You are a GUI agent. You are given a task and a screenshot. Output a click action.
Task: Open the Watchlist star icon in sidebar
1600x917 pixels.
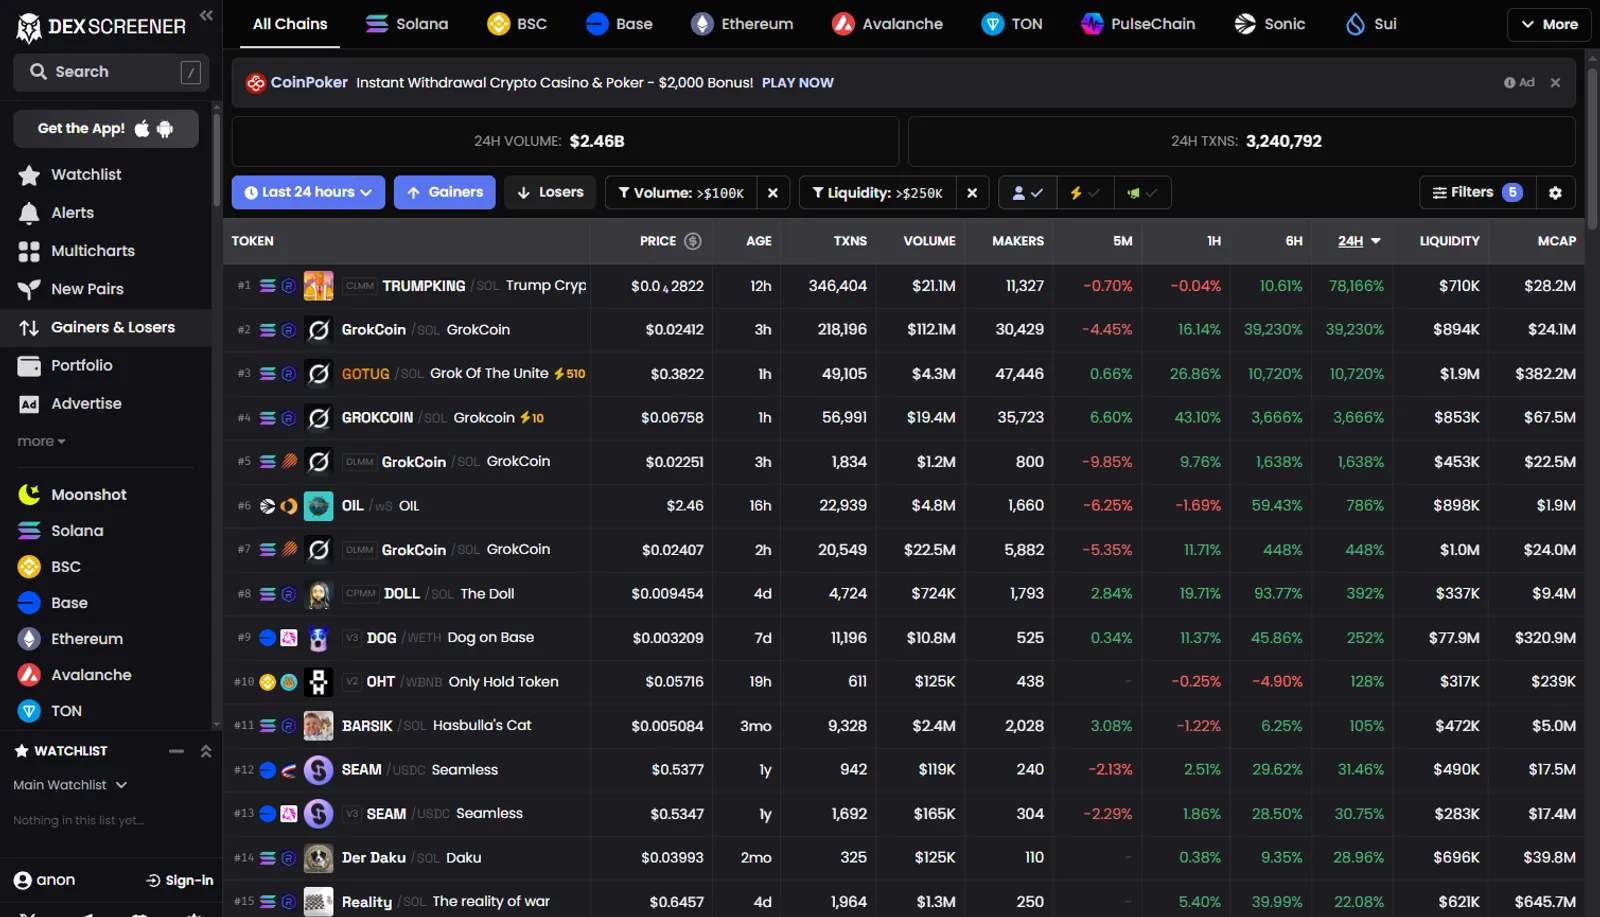pyautogui.click(x=29, y=175)
